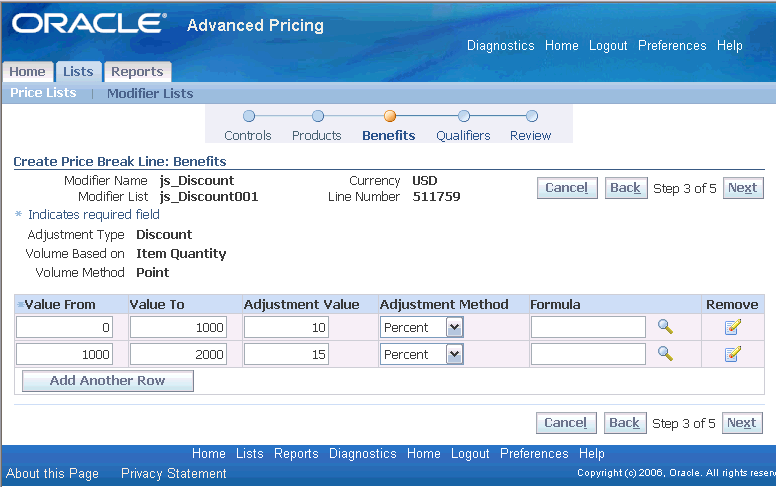776x487 pixels.
Task: Open Modifier Lists subtab
Action: tap(150, 93)
